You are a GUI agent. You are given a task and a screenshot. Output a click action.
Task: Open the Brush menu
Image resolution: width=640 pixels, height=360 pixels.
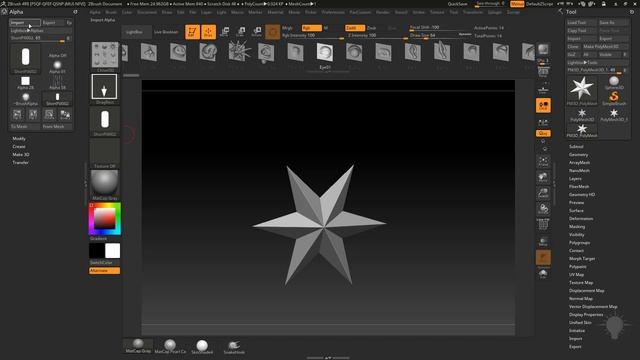(x=111, y=12)
